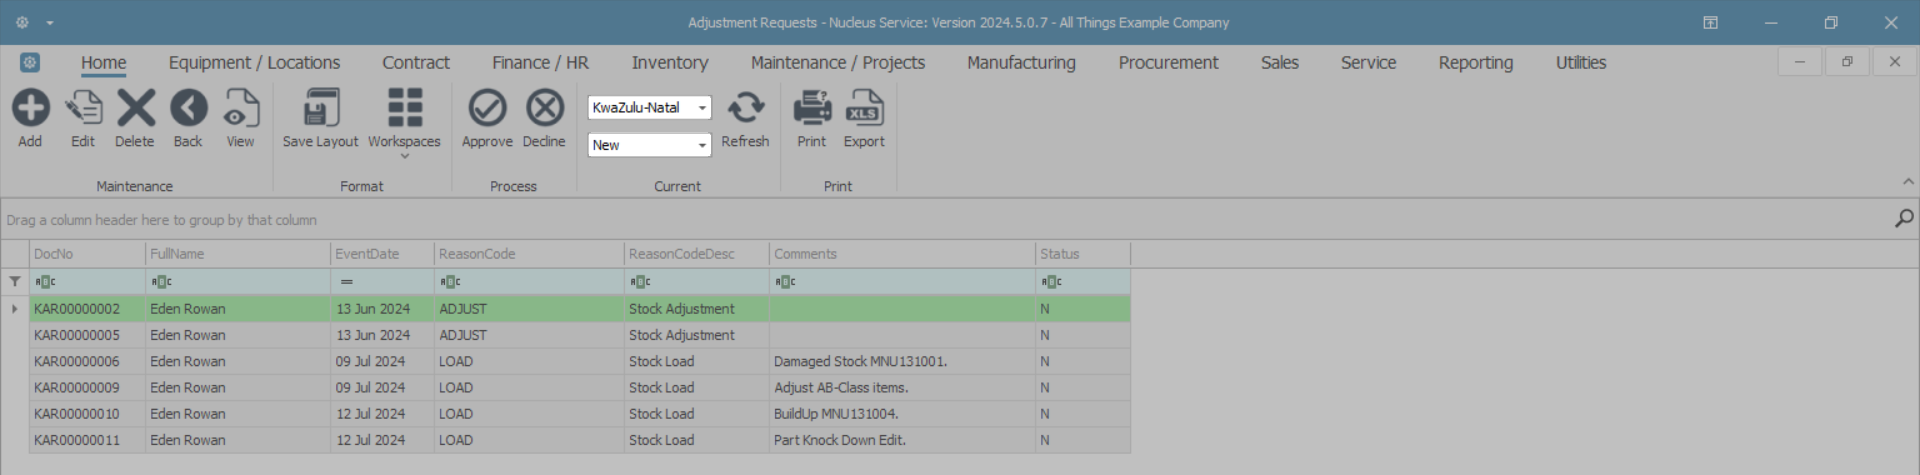Open the New status dropdown
Image resolution: width=1920 pixels, height=475 pixels.
[x=702, y=146]
